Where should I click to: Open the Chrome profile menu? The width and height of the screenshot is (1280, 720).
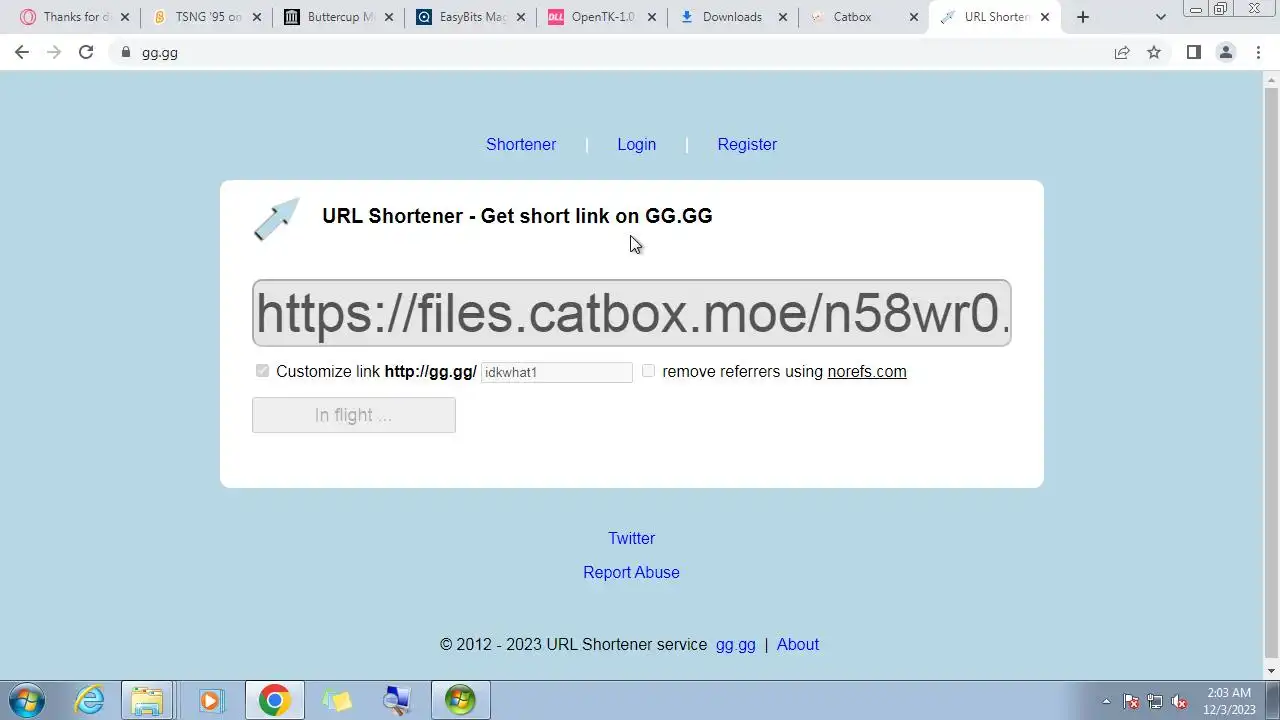tap(1226, 52)
